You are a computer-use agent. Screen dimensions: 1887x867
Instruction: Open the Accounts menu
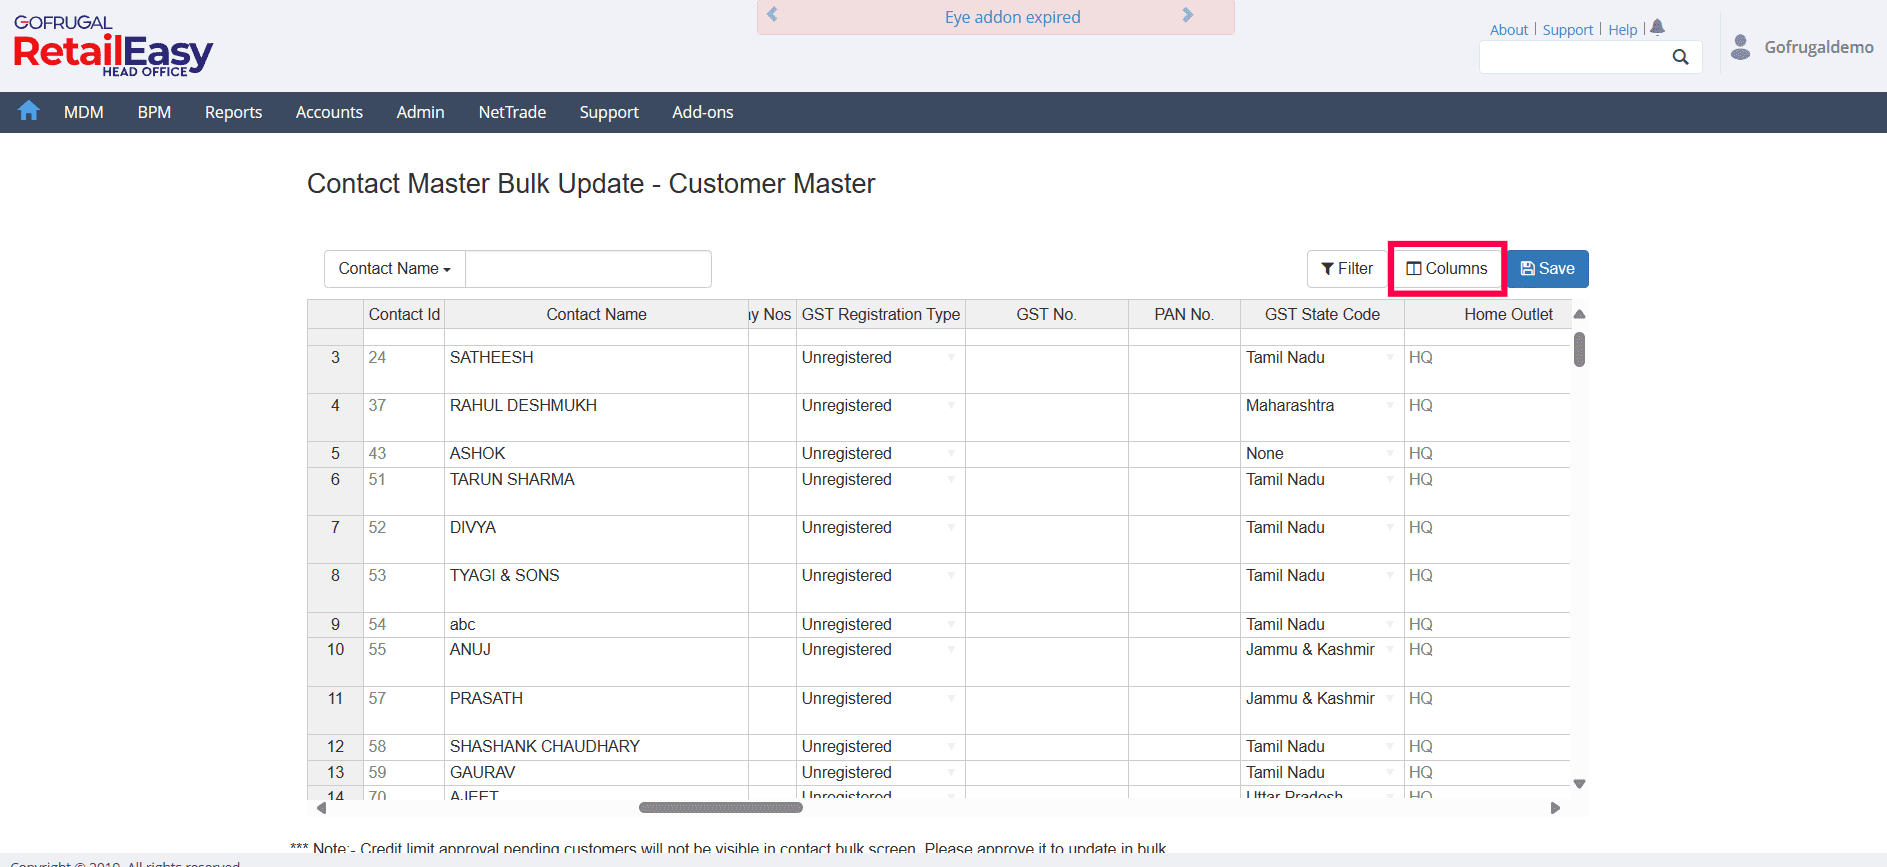click(329, 112)
